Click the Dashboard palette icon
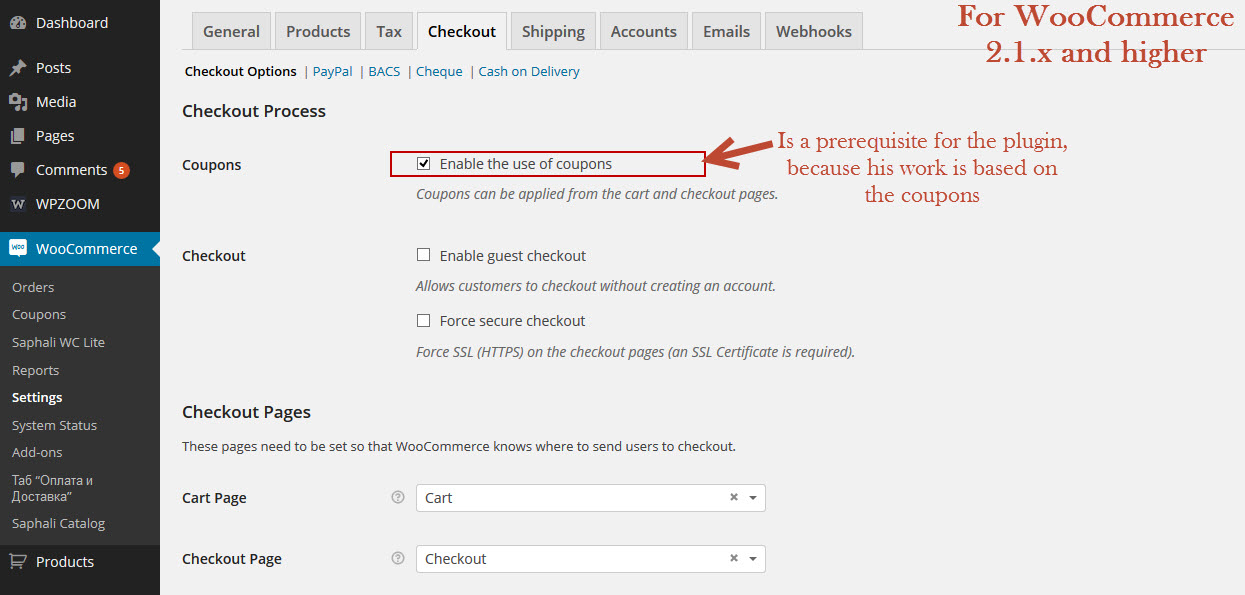This screenshot has width=1245, height=595. (x=18, y=22)
